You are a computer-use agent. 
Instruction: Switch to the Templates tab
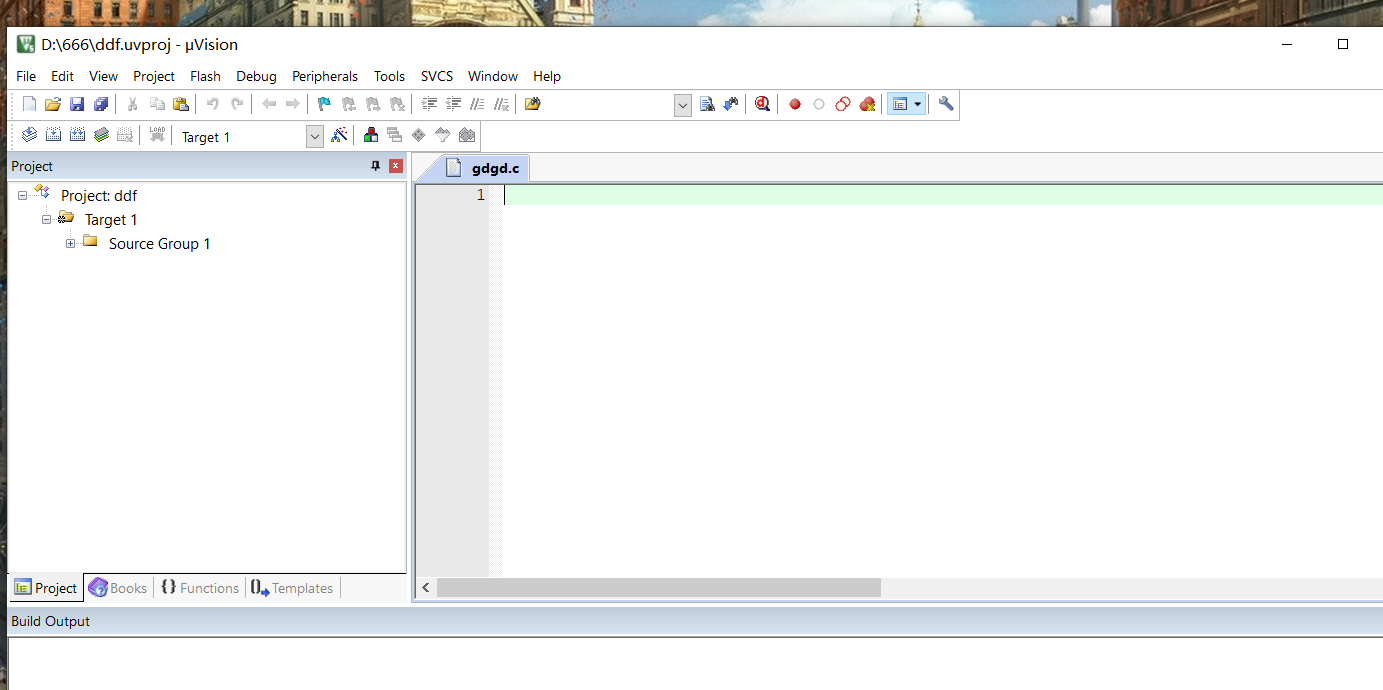point(292,588)
